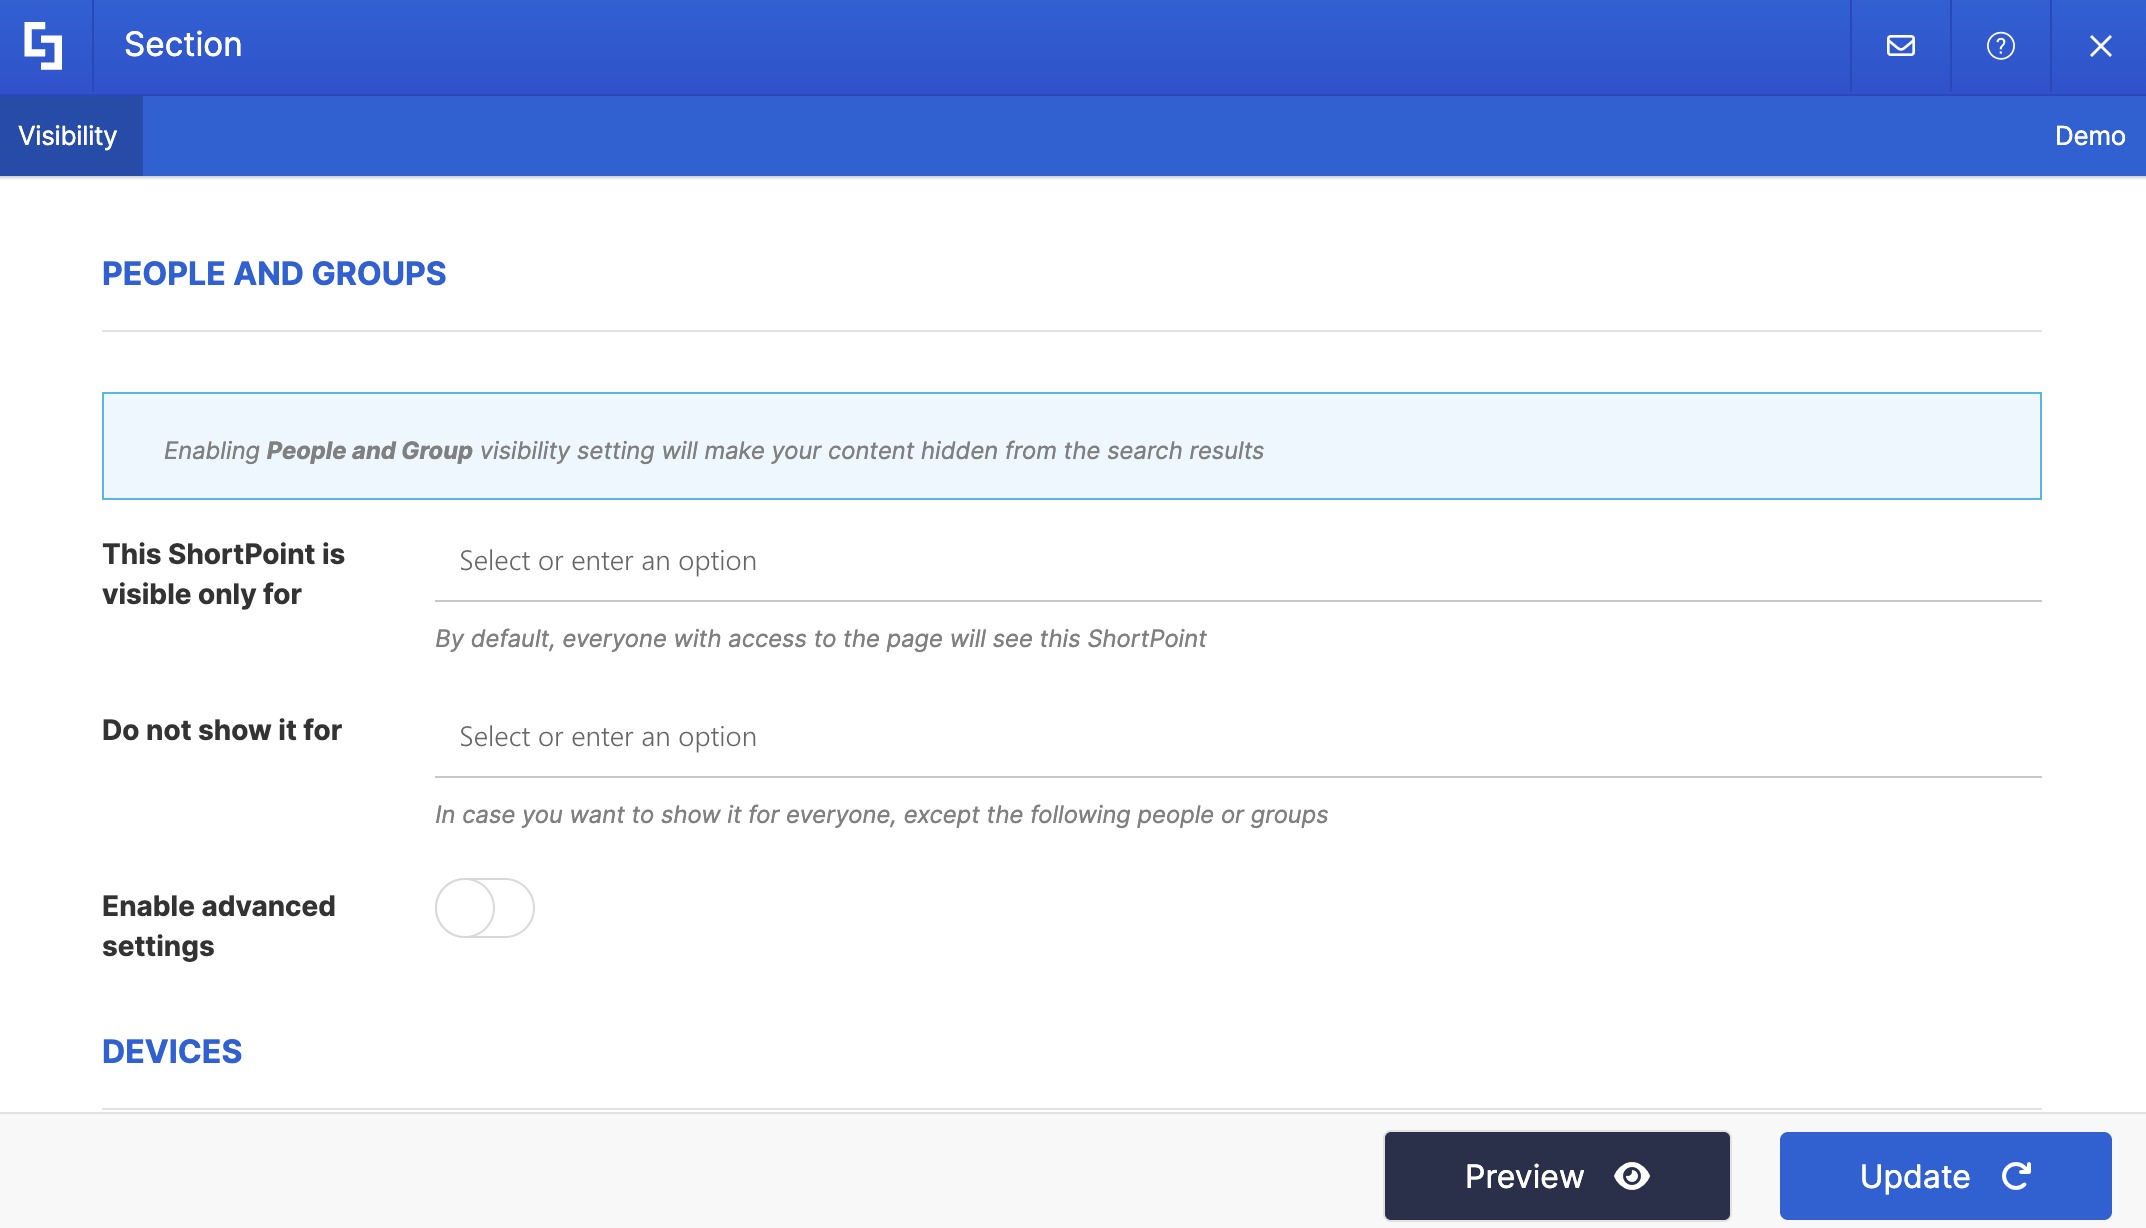Click the Preview button
The image size is (2146, 1228).
[x=1555, y=1176]
